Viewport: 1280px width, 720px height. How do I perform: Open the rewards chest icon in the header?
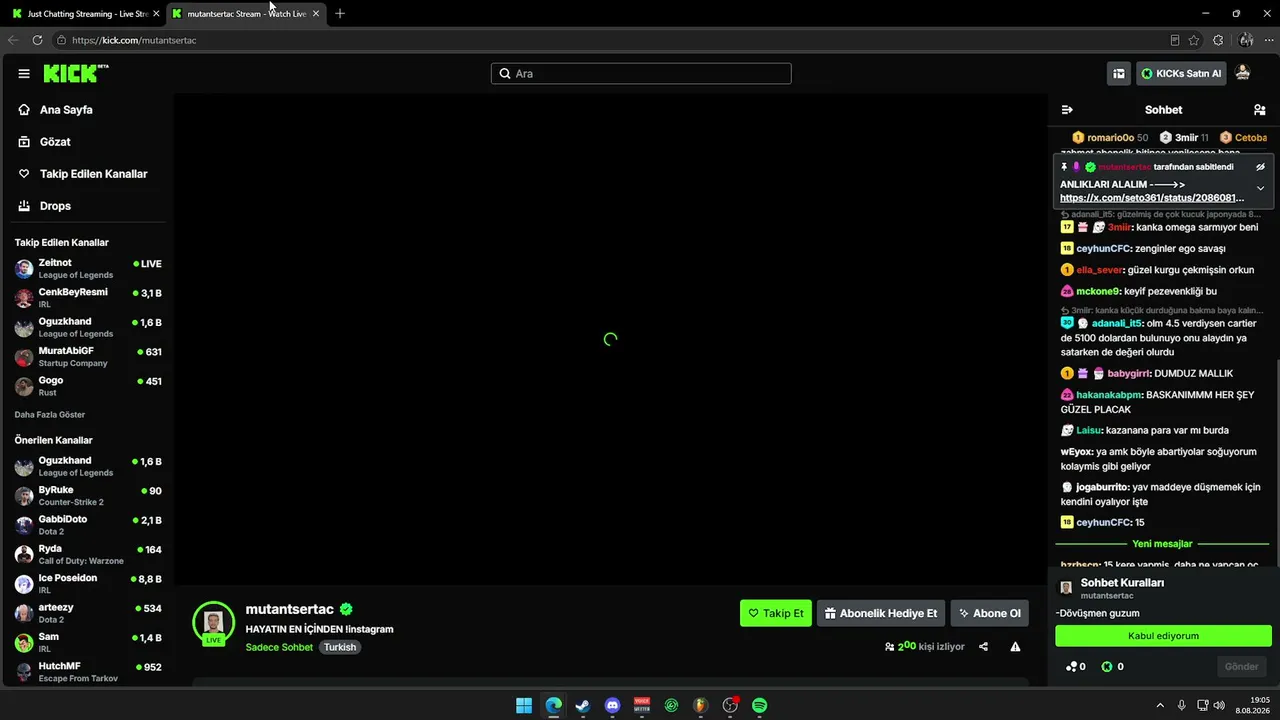pyautogui.click(x=1119, y=74)
